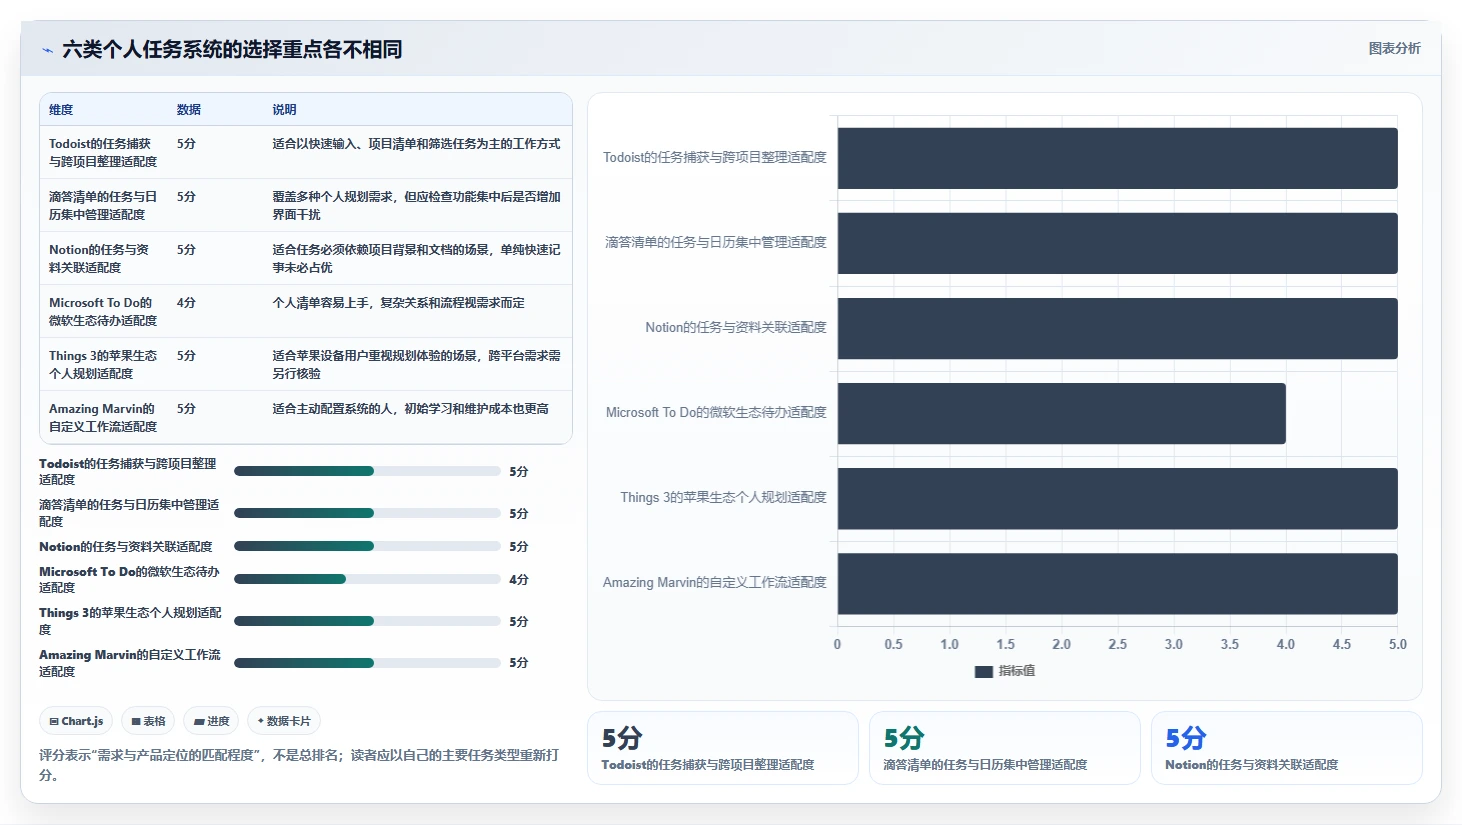The image size is (1462, 825).
Task: Toggle the 指标值 legend item in chart
Action: coord(1005,671)
